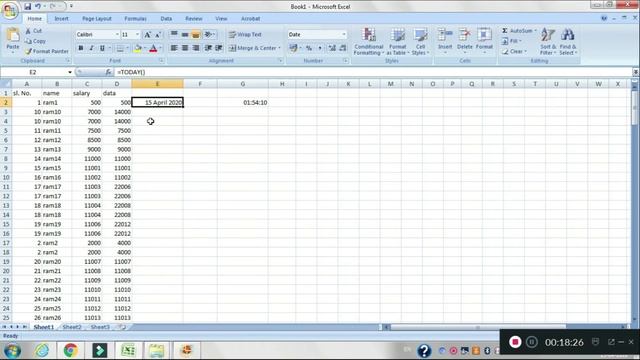Undo last action in Quick Access toolbar
This screenshot has width=640, height=360.
point(38,6)
